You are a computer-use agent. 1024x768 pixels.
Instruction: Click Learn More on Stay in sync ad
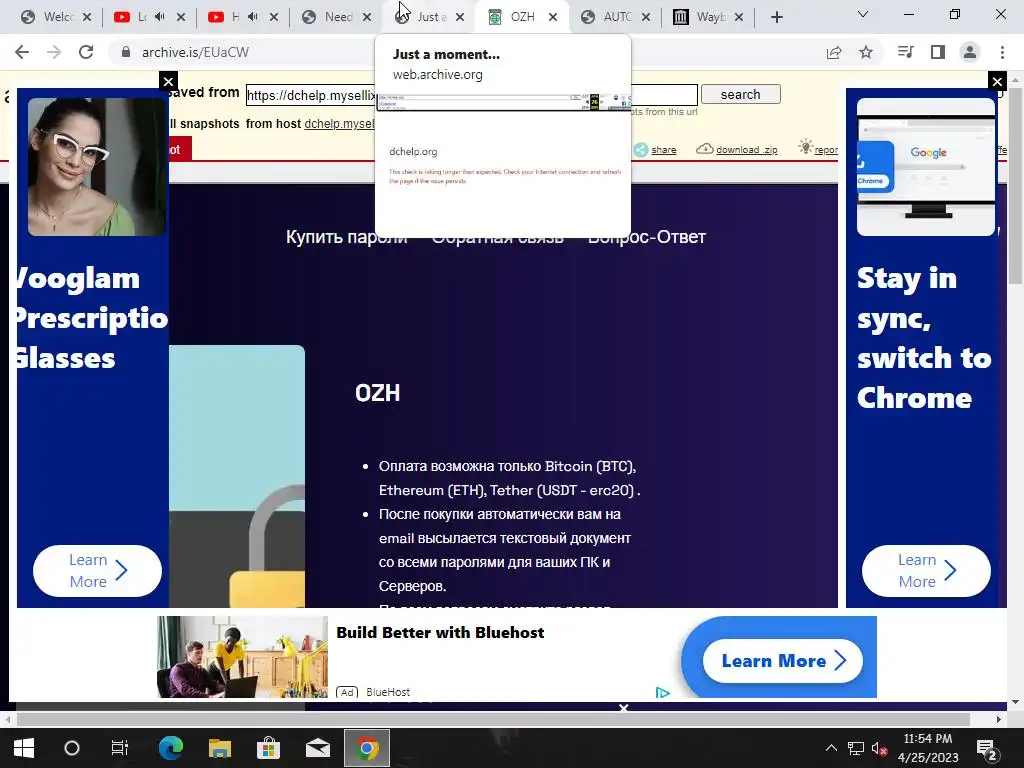(926, 571)
